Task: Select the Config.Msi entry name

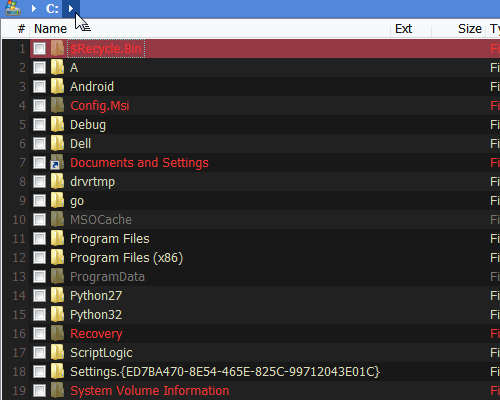Action: click(x=100, y=106)
